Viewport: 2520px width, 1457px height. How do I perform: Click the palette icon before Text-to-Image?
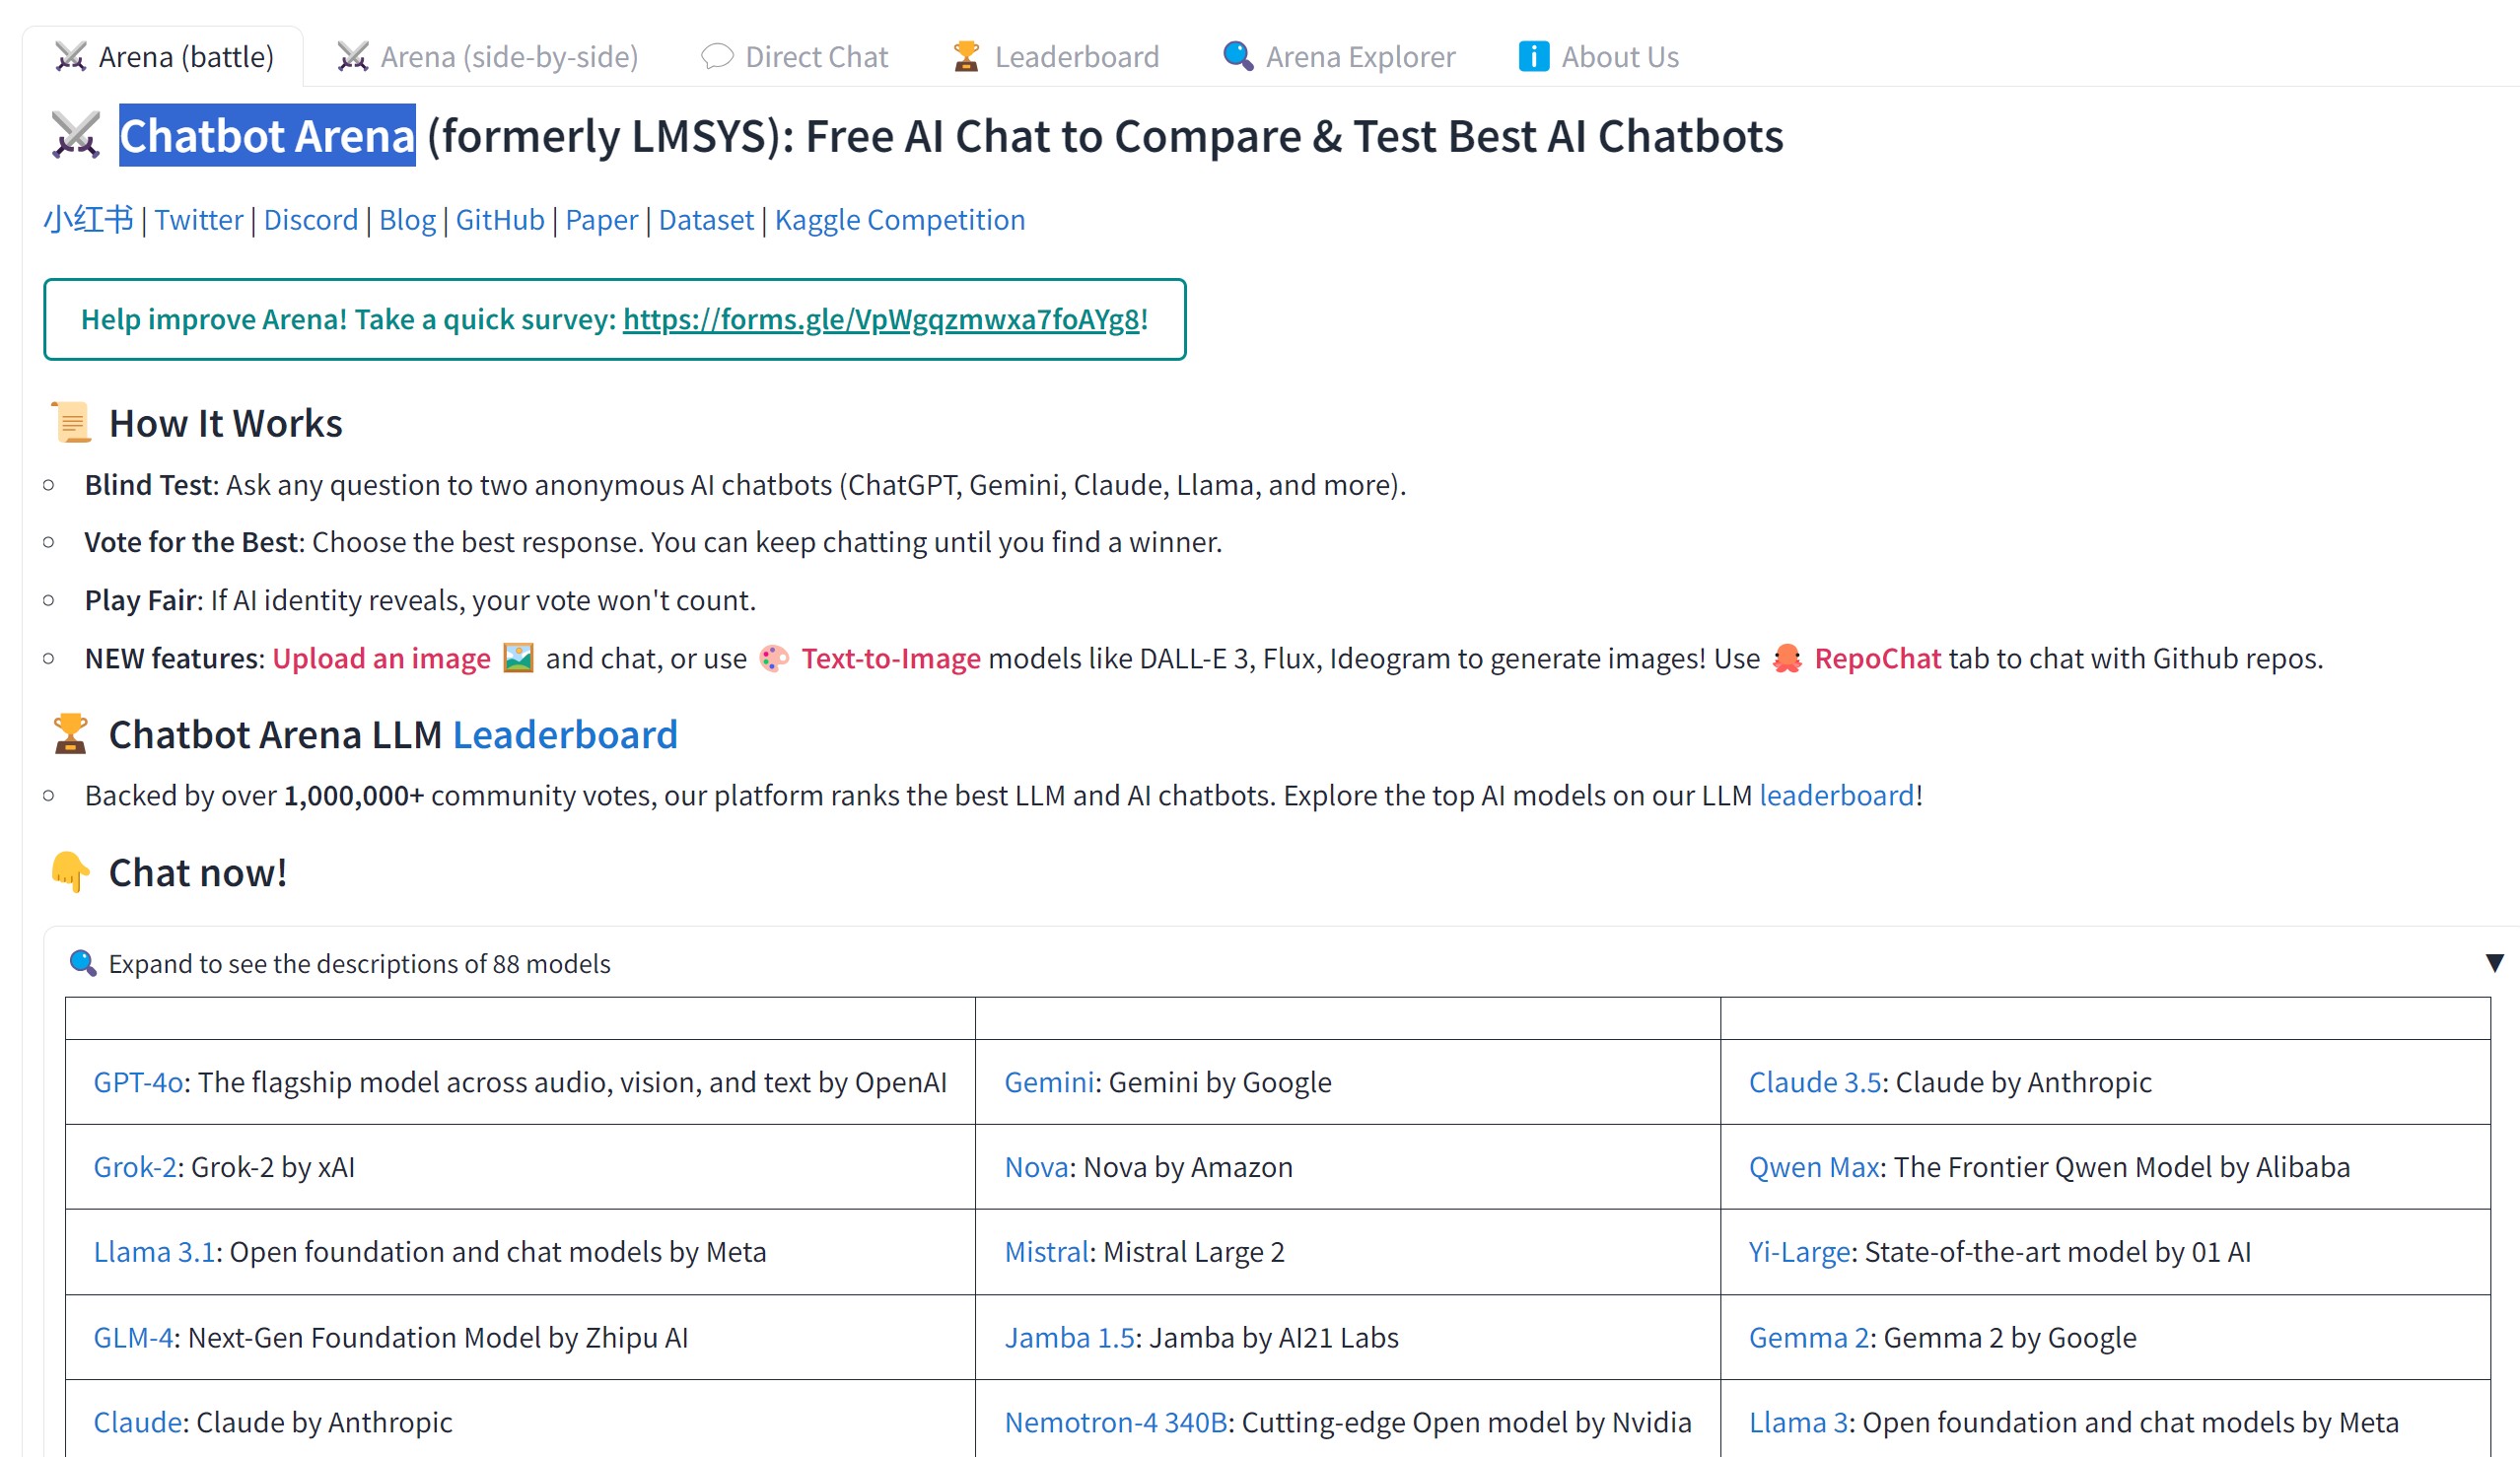772,658
